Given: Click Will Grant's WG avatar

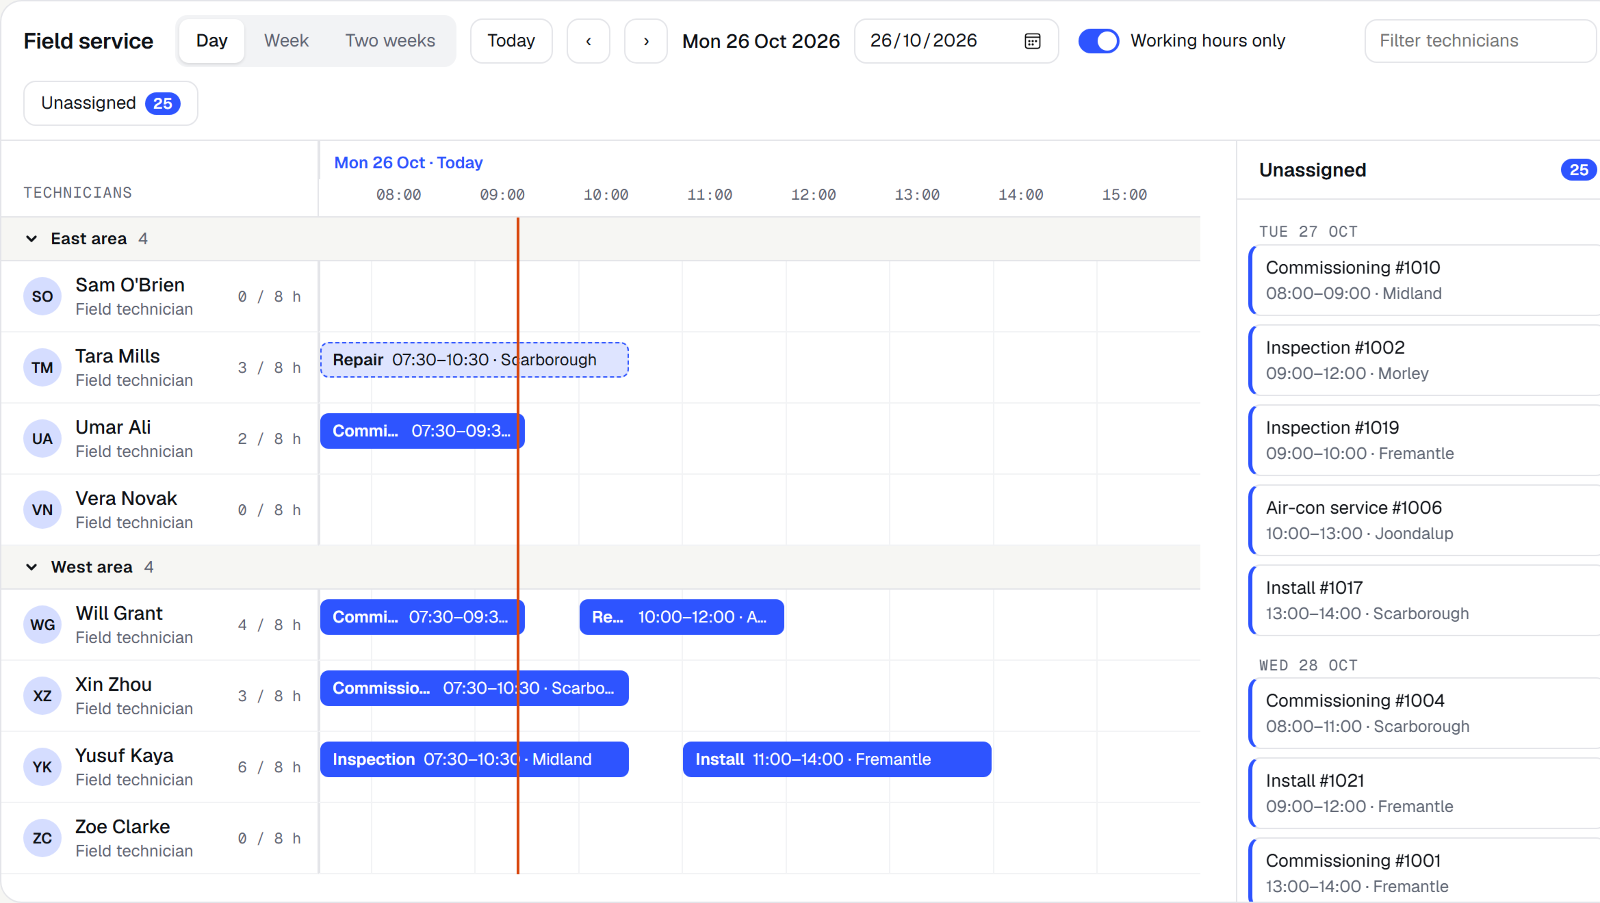Looking at the screenshot, I should coord(42,625).
